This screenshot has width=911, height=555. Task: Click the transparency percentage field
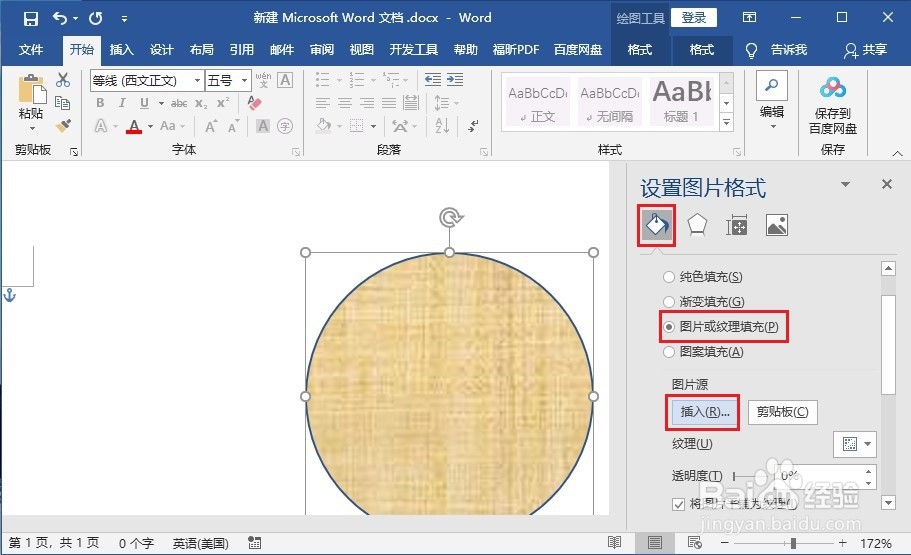point(819,477)
